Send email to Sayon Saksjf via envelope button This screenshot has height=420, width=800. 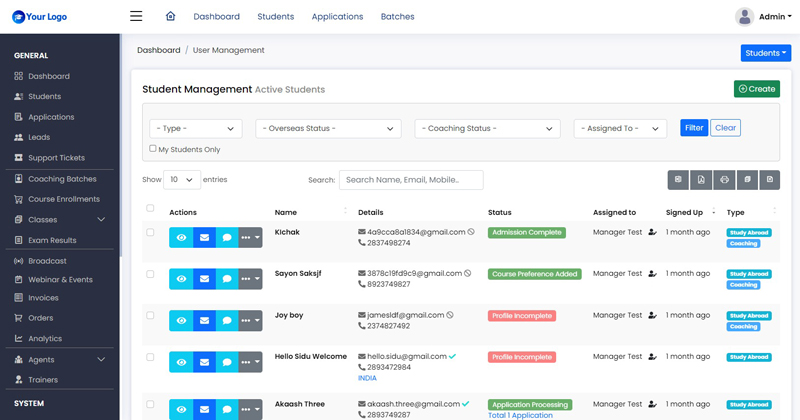pyautogui.click(x=205, y=279)
